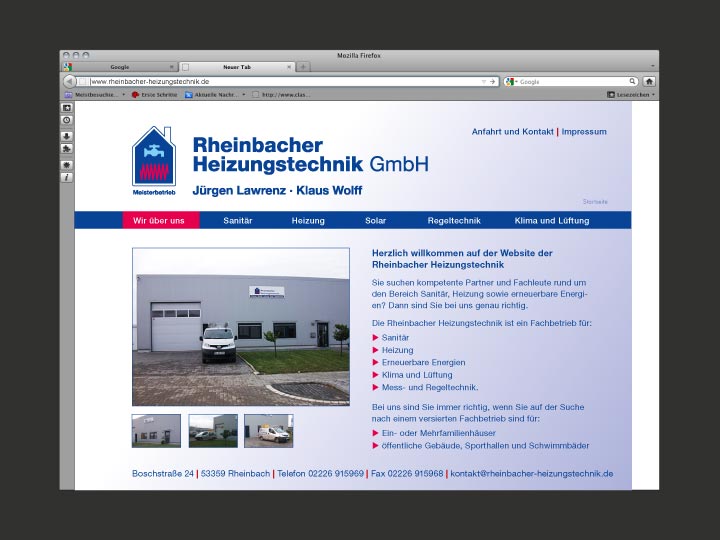Click the Telefon 02226 915969 text
Viewport: 720px width, 540px height.
(321, 473)
